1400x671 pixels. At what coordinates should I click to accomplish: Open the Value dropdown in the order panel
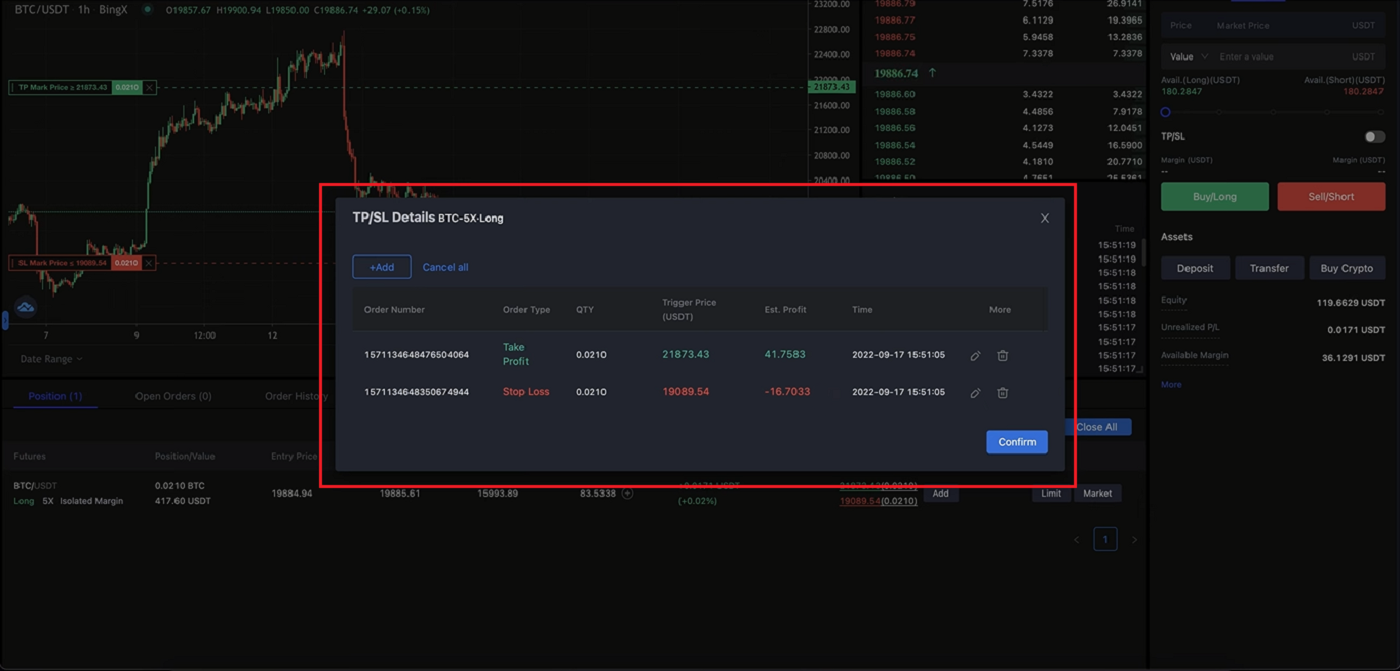tap(1188, 56)
